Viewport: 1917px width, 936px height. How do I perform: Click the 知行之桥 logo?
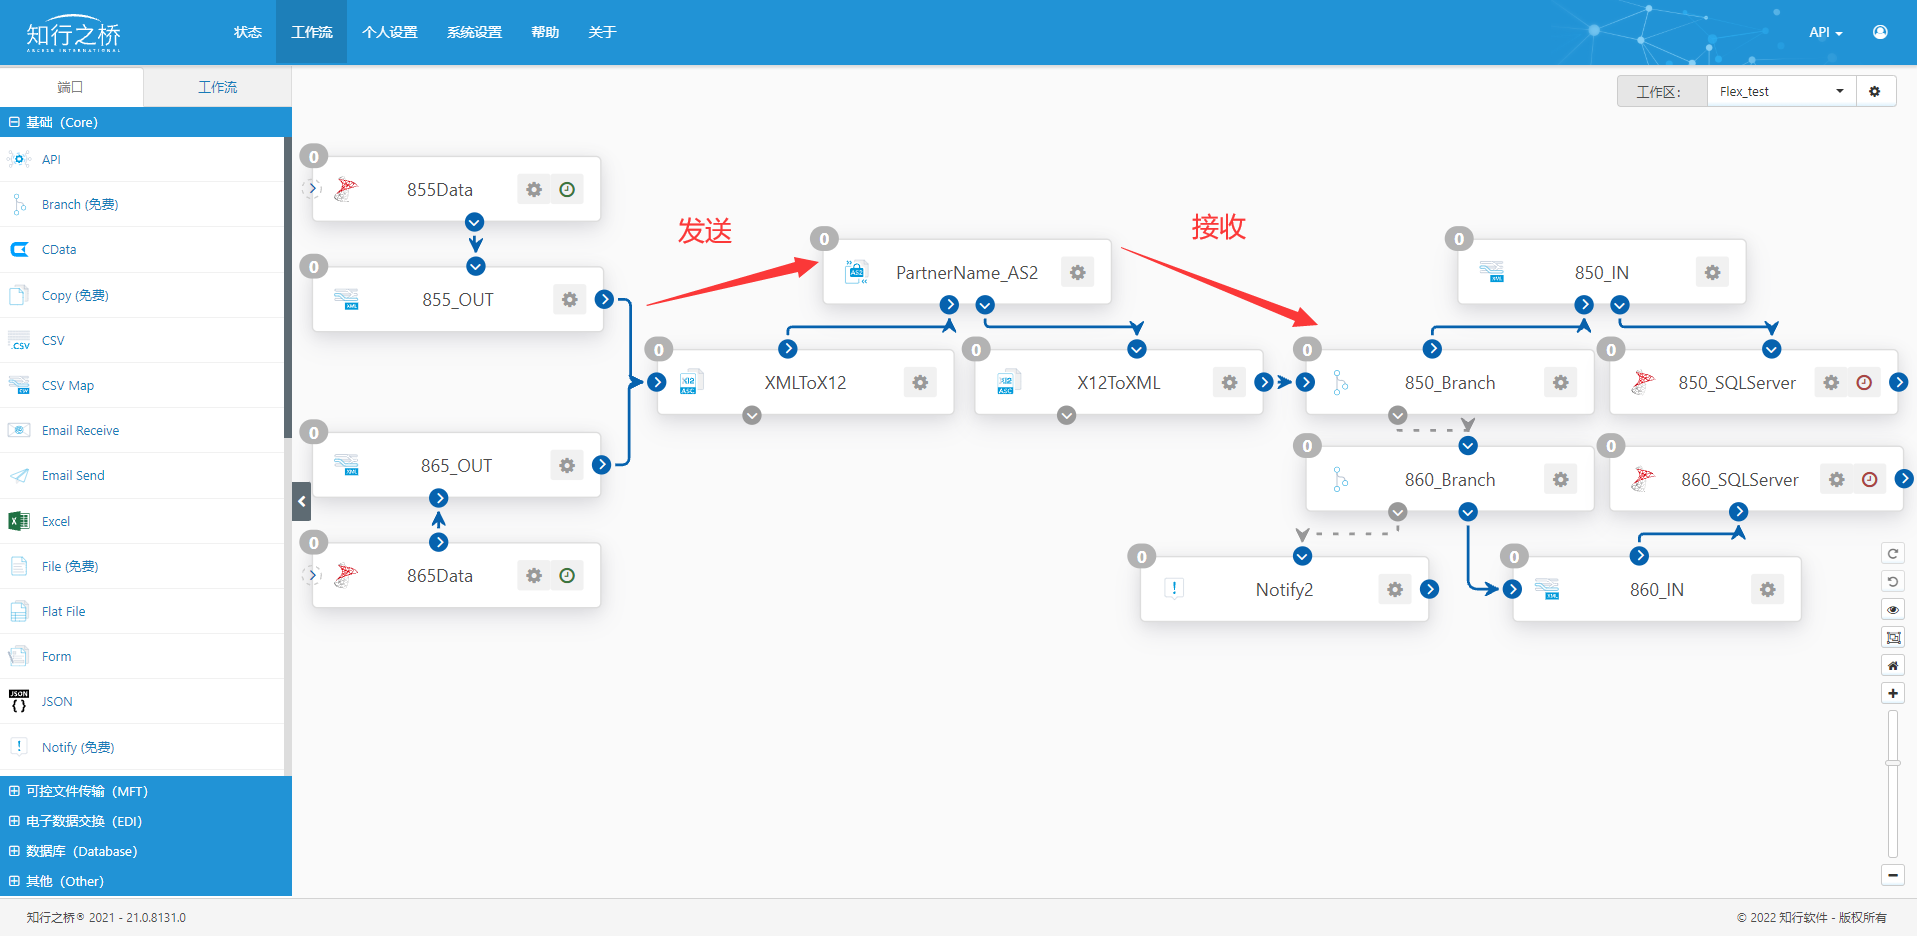[73, 33]
